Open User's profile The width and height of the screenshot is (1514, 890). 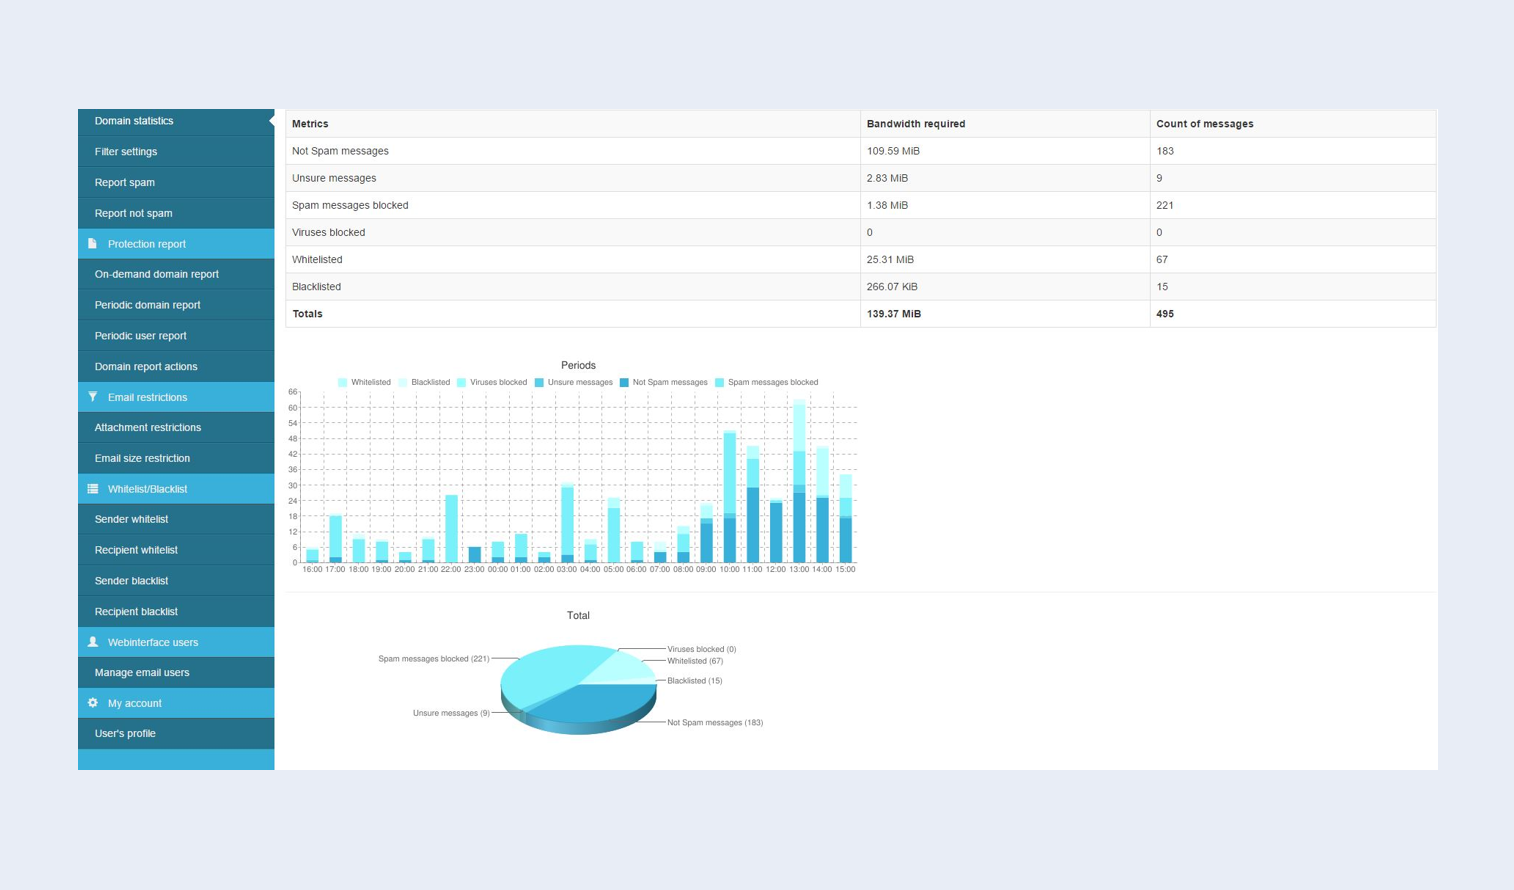tap(176, 733)
